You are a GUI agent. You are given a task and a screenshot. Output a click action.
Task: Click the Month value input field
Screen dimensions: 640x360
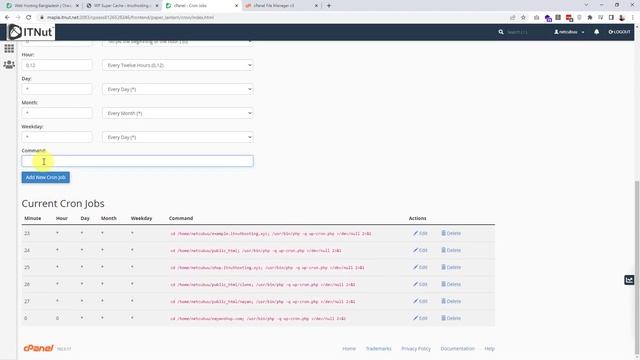(x=57, y=113)
